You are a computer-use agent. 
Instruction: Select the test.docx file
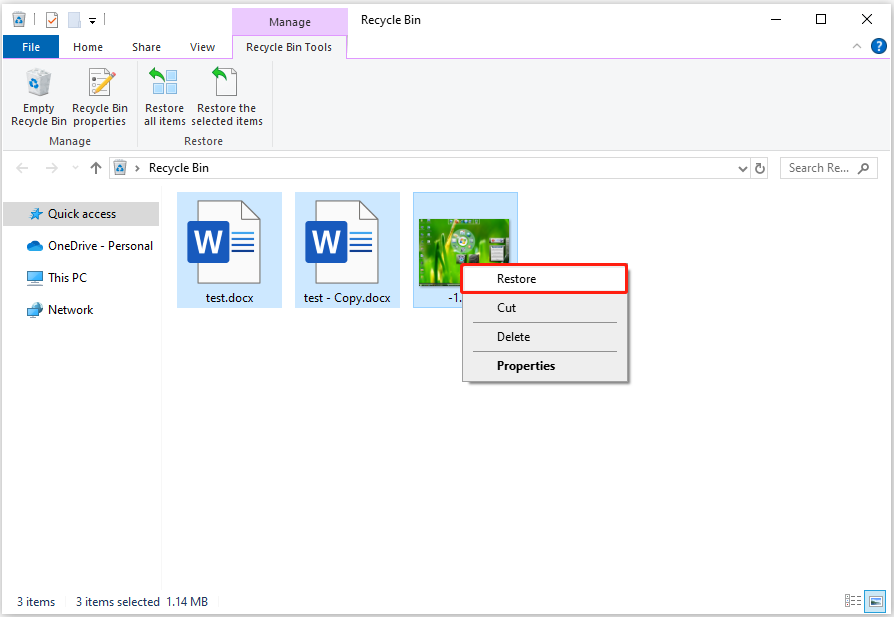click(229, 250)
